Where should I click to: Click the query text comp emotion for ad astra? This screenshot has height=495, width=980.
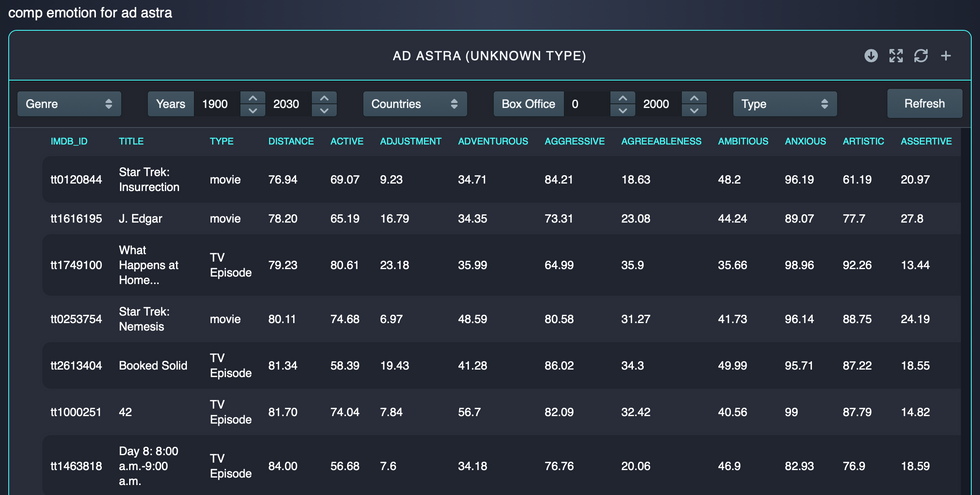(90, 12)
